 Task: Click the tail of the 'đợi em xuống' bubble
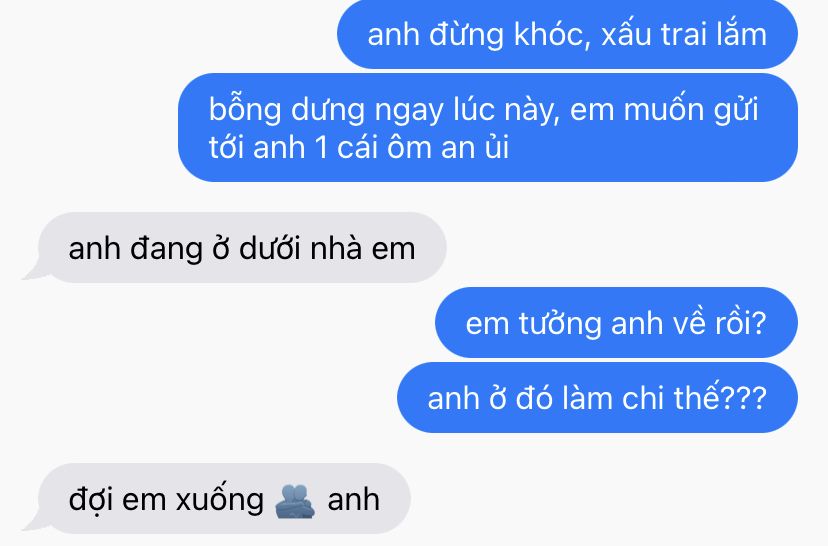(34, 524)
